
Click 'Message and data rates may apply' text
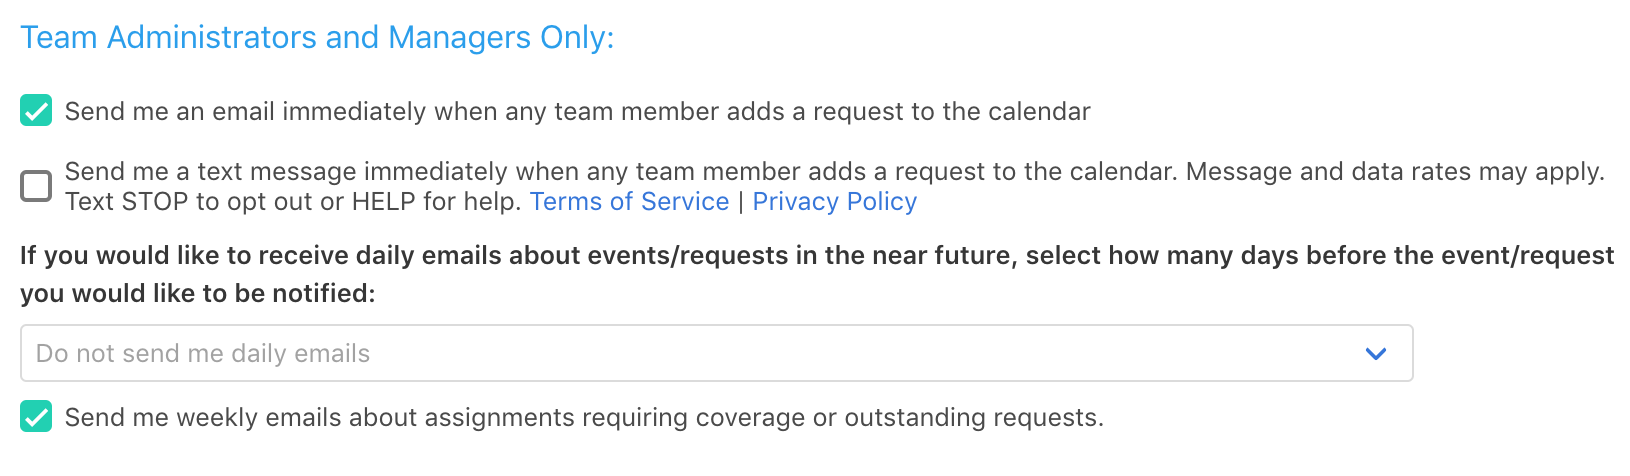tap(1394, 172)
